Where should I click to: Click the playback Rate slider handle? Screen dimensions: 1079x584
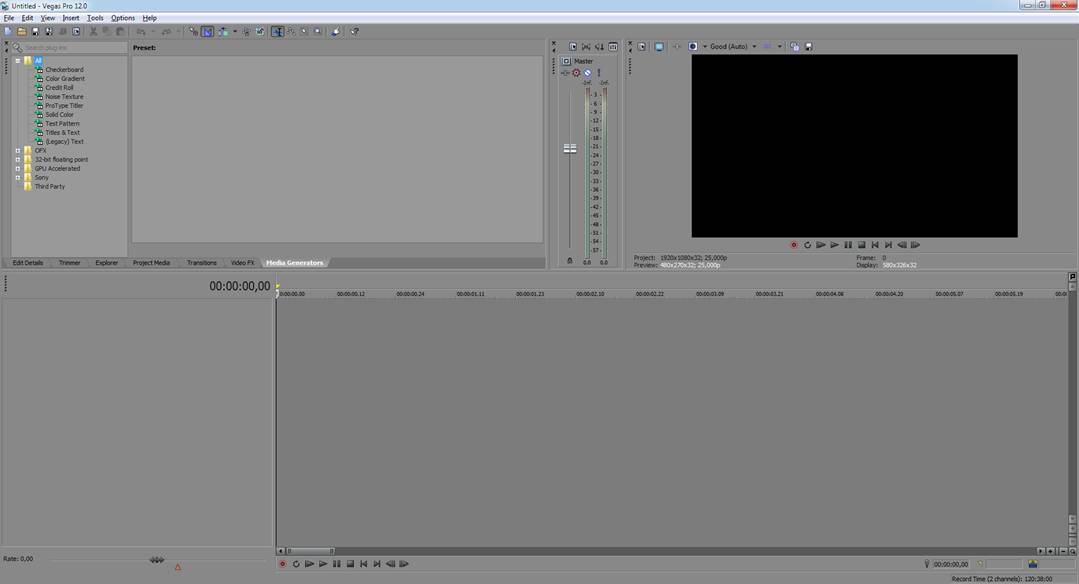coord(157,560)
